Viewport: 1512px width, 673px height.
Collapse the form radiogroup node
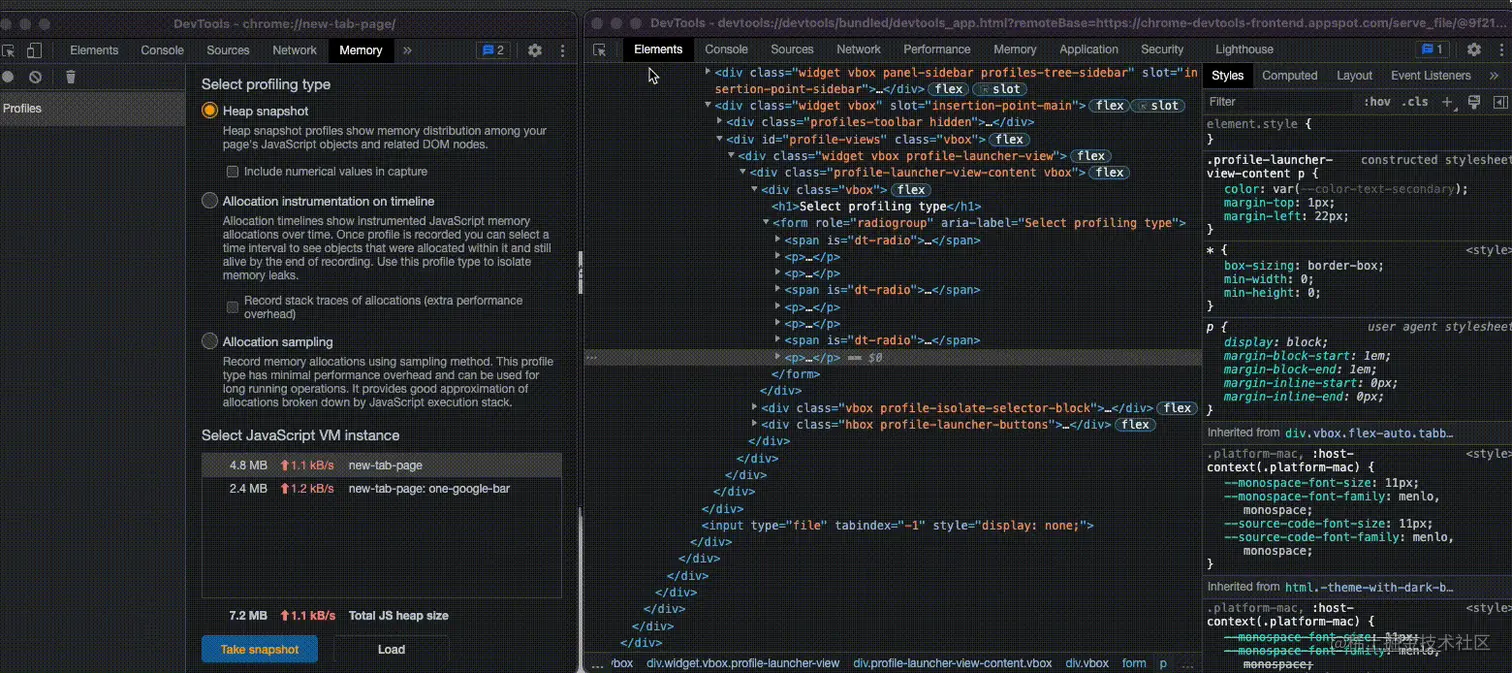click(x=766, y=223)
